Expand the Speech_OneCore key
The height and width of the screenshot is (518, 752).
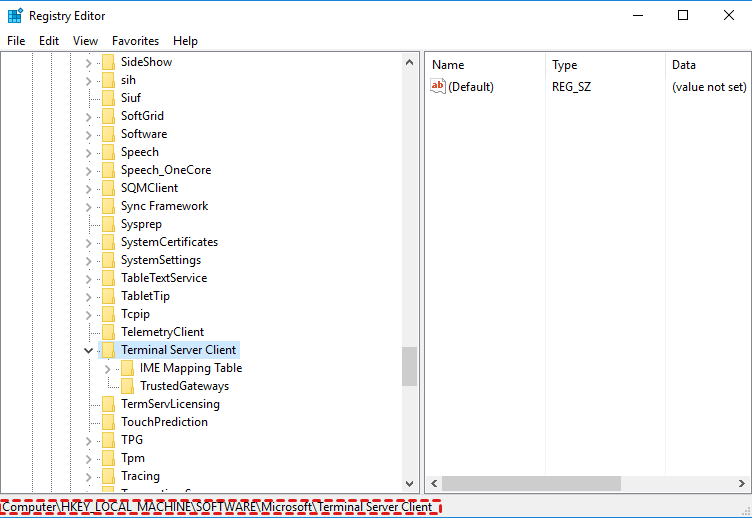88,171
